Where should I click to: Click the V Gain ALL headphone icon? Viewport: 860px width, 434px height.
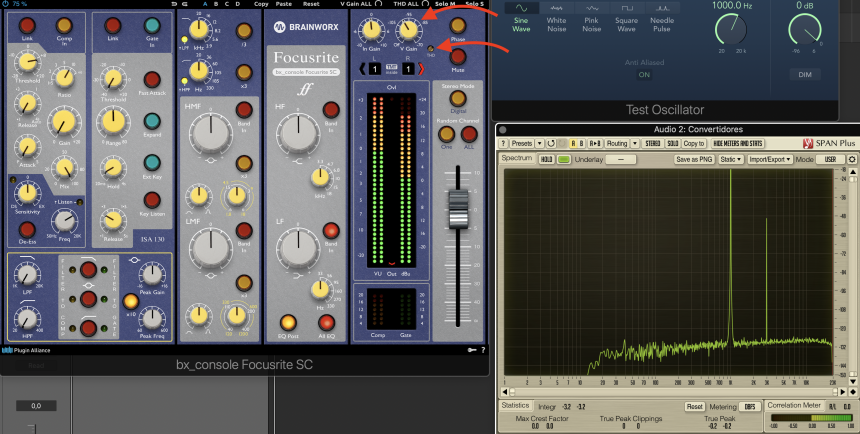[x=378, y=4]
